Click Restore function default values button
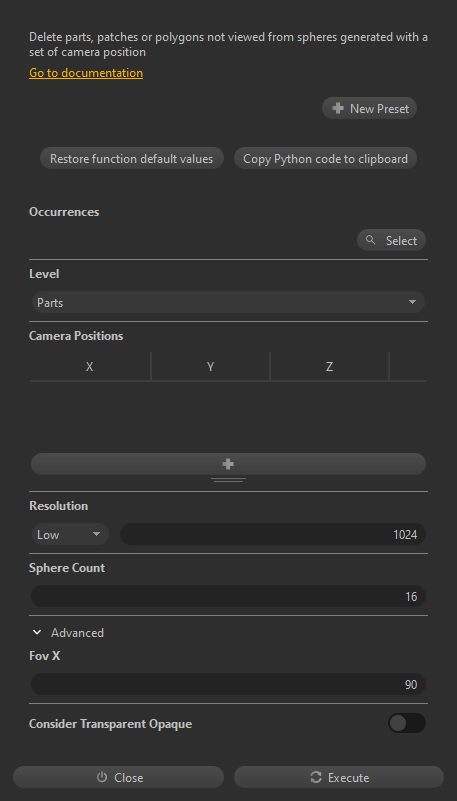This screenshot has width=457, height=801. 132,158
